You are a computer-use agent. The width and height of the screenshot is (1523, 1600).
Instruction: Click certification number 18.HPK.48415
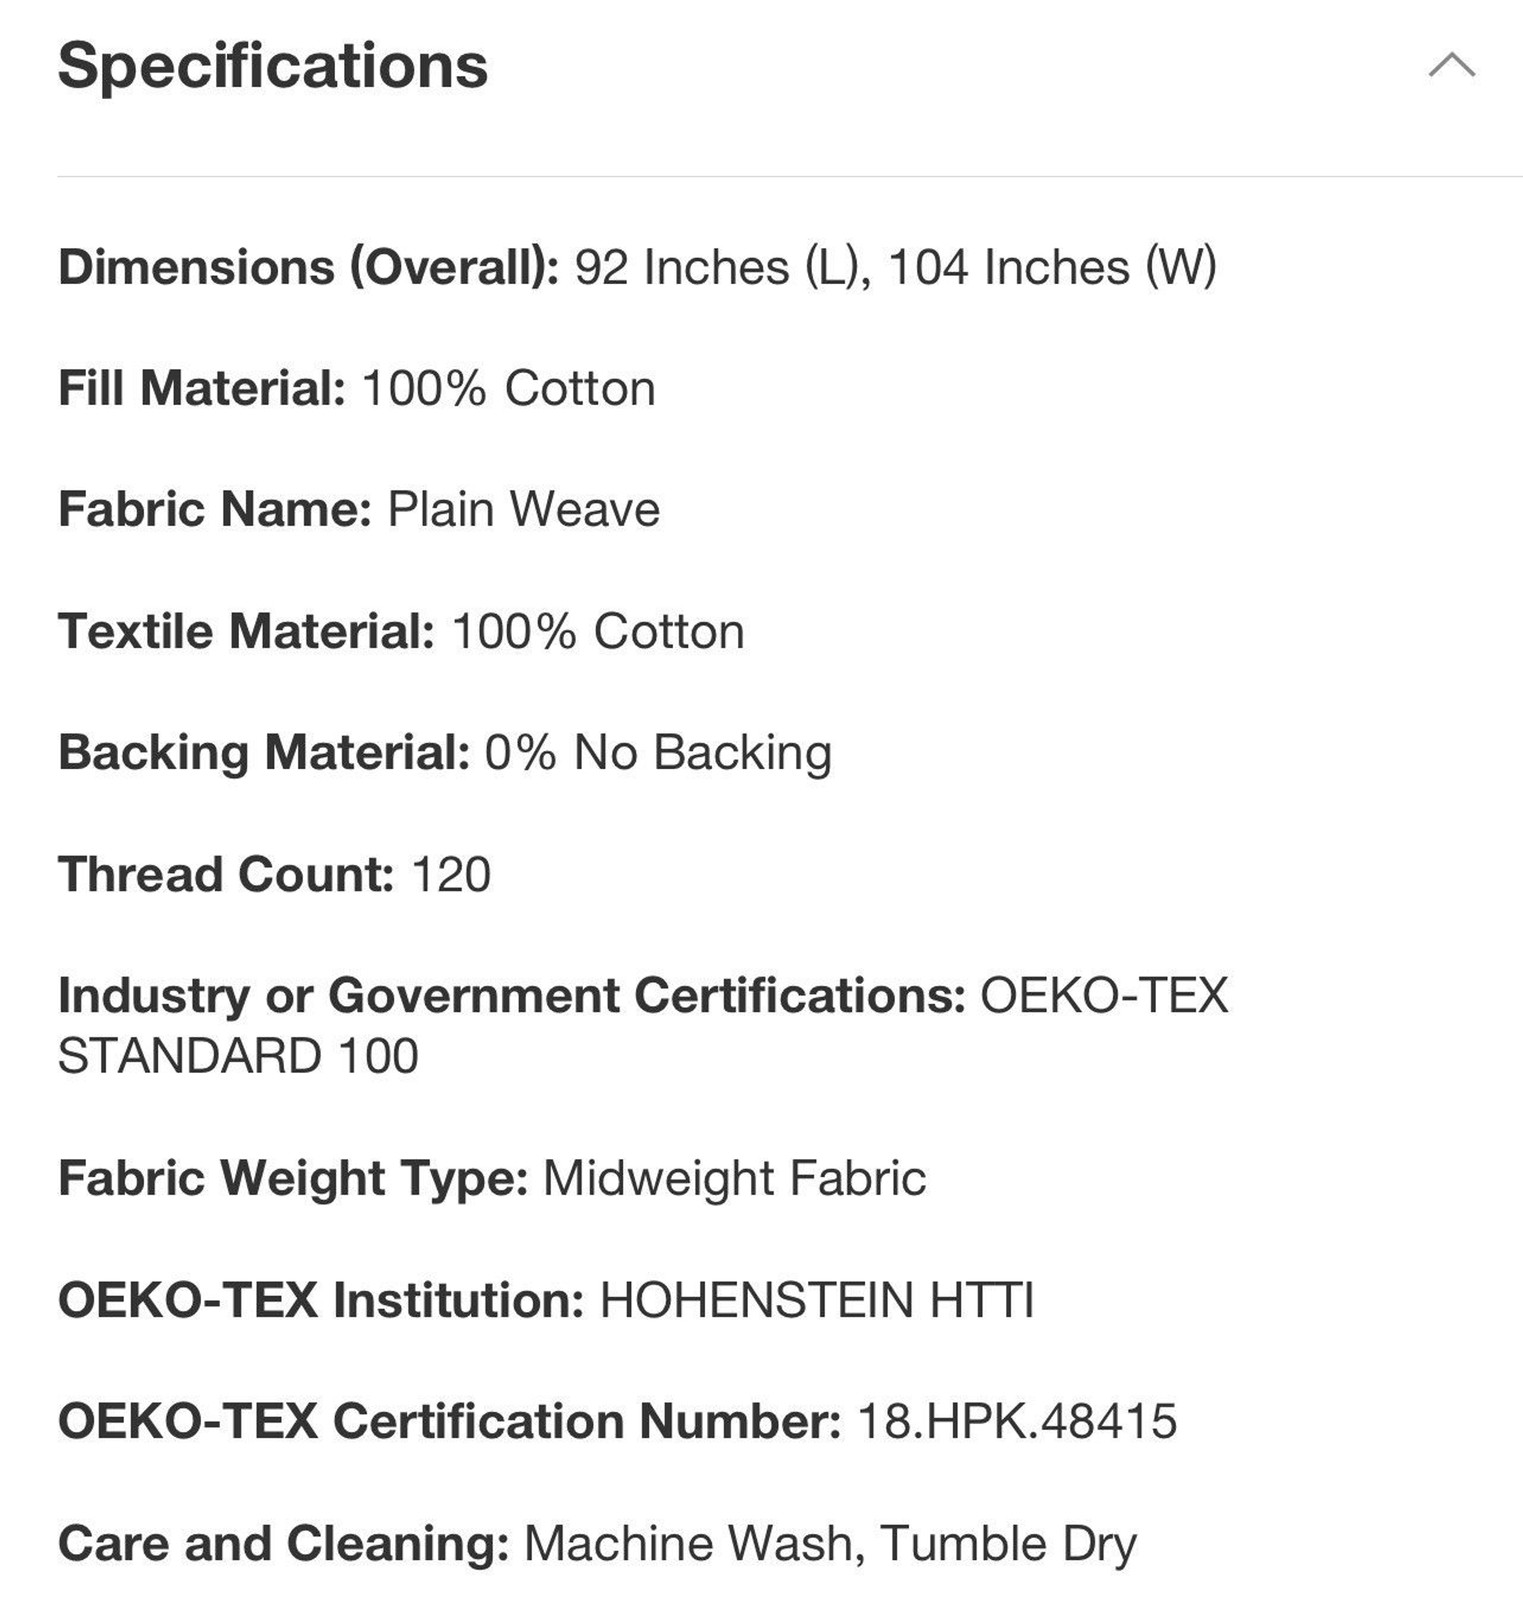[1017, 1421]
